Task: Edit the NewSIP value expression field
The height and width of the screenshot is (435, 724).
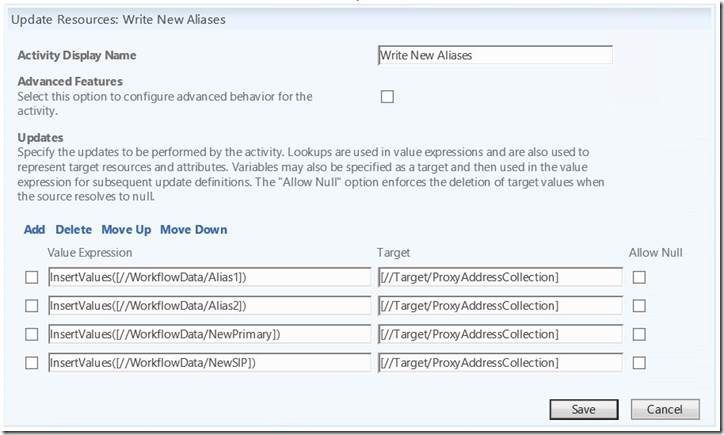Action: click(209, 362)
